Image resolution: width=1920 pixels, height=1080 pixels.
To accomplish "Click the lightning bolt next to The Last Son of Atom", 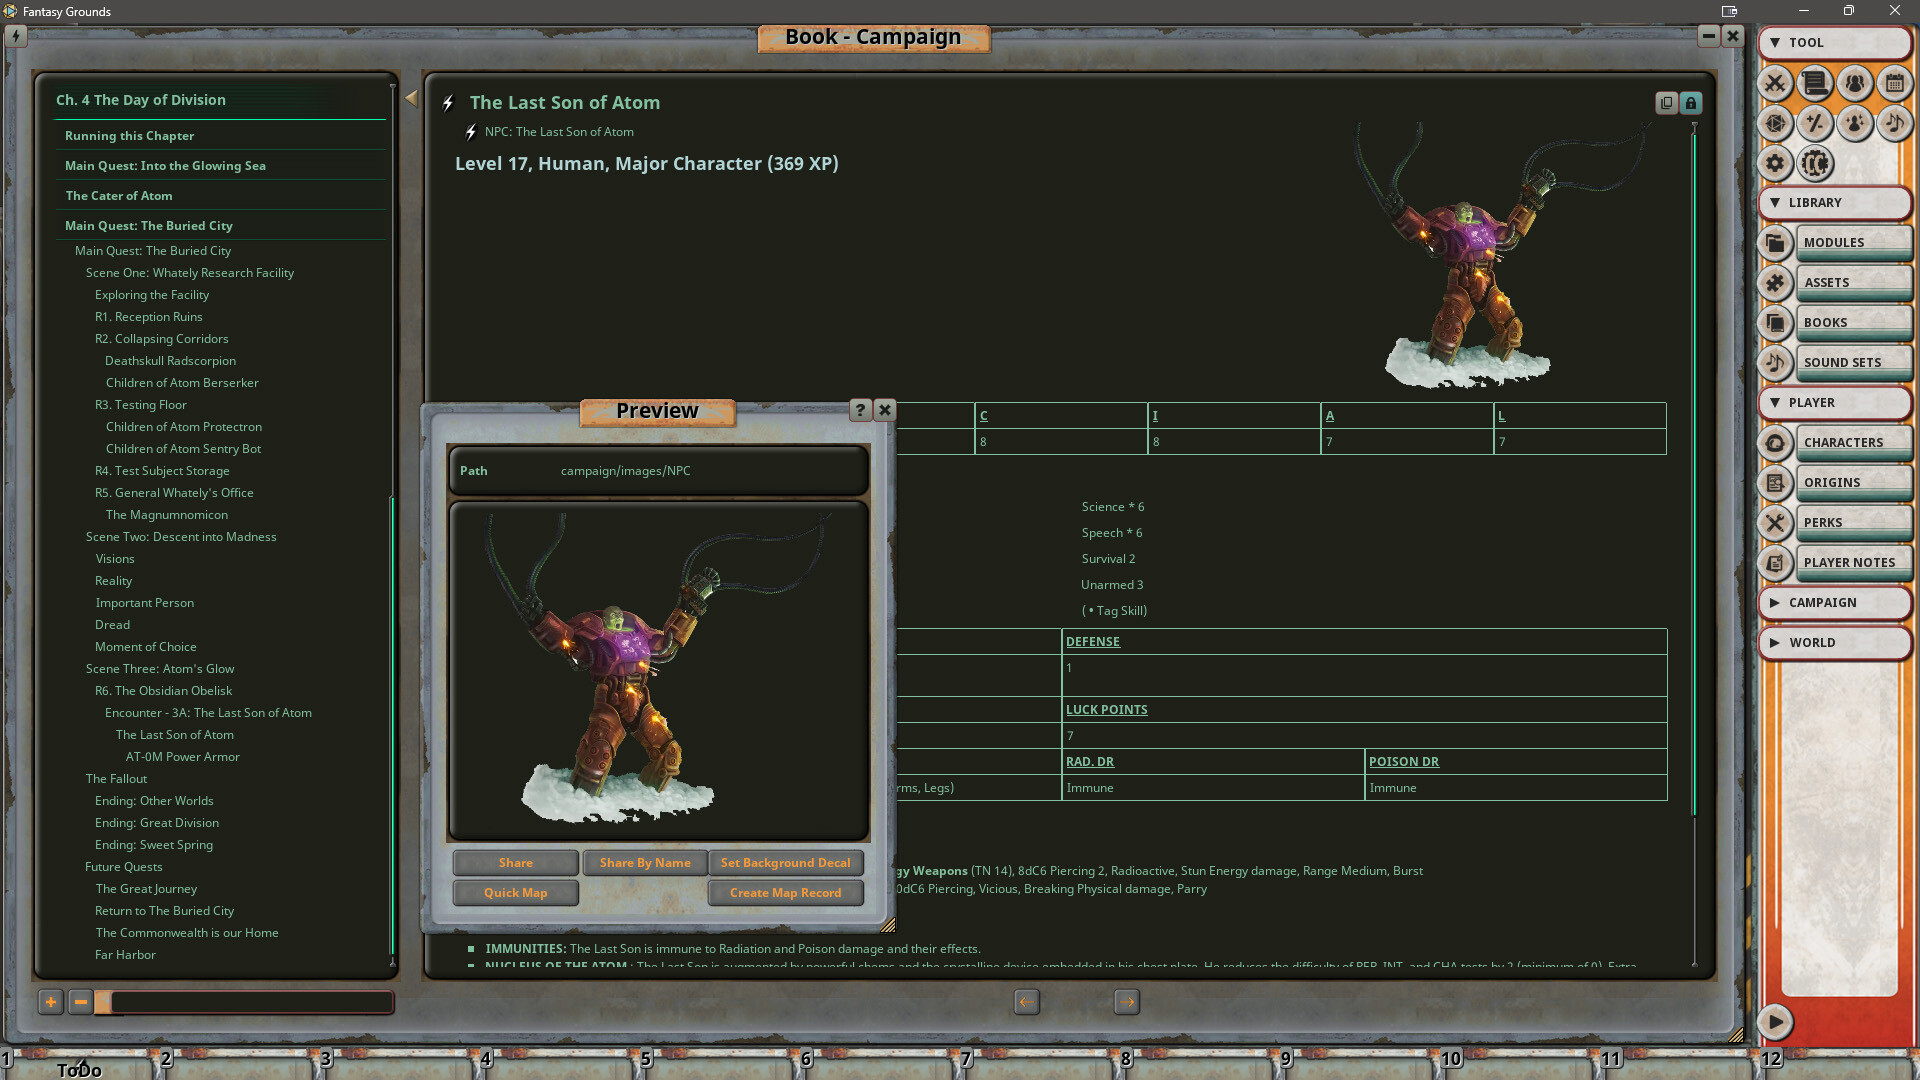I will (448, 103).
